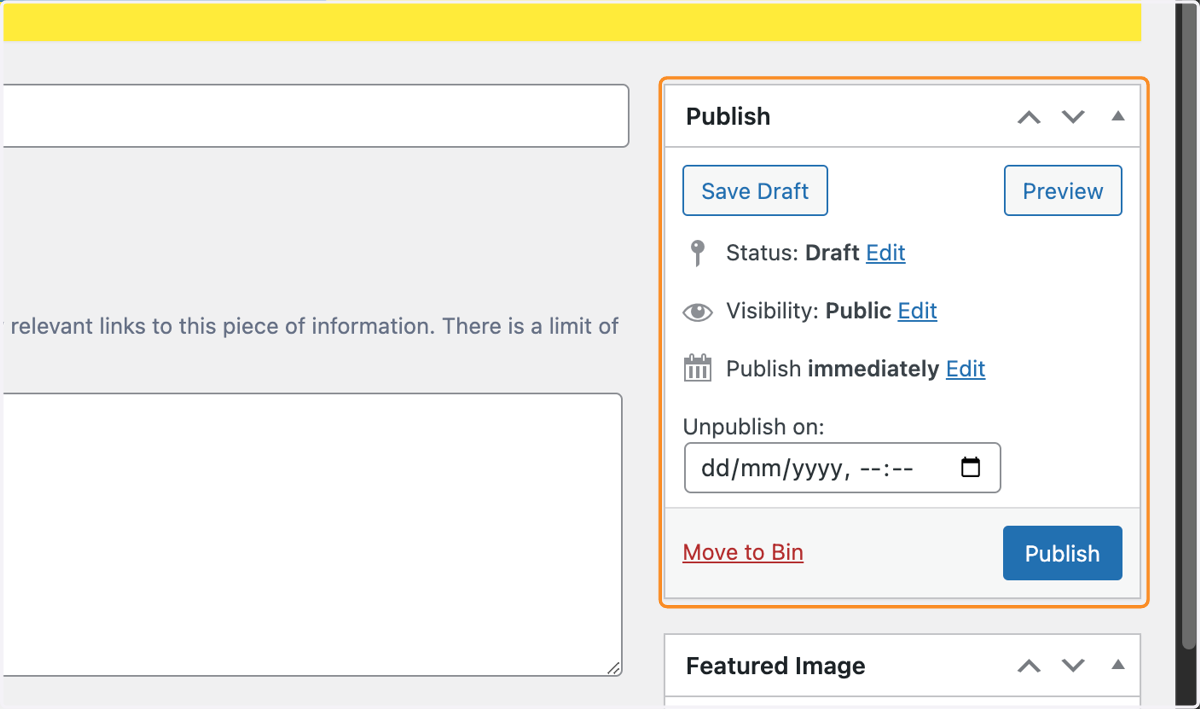The height and width of the screenshot is (709, 1200).
Task: Click the Unpublish on date field
Action: click(x=842, y=468)
